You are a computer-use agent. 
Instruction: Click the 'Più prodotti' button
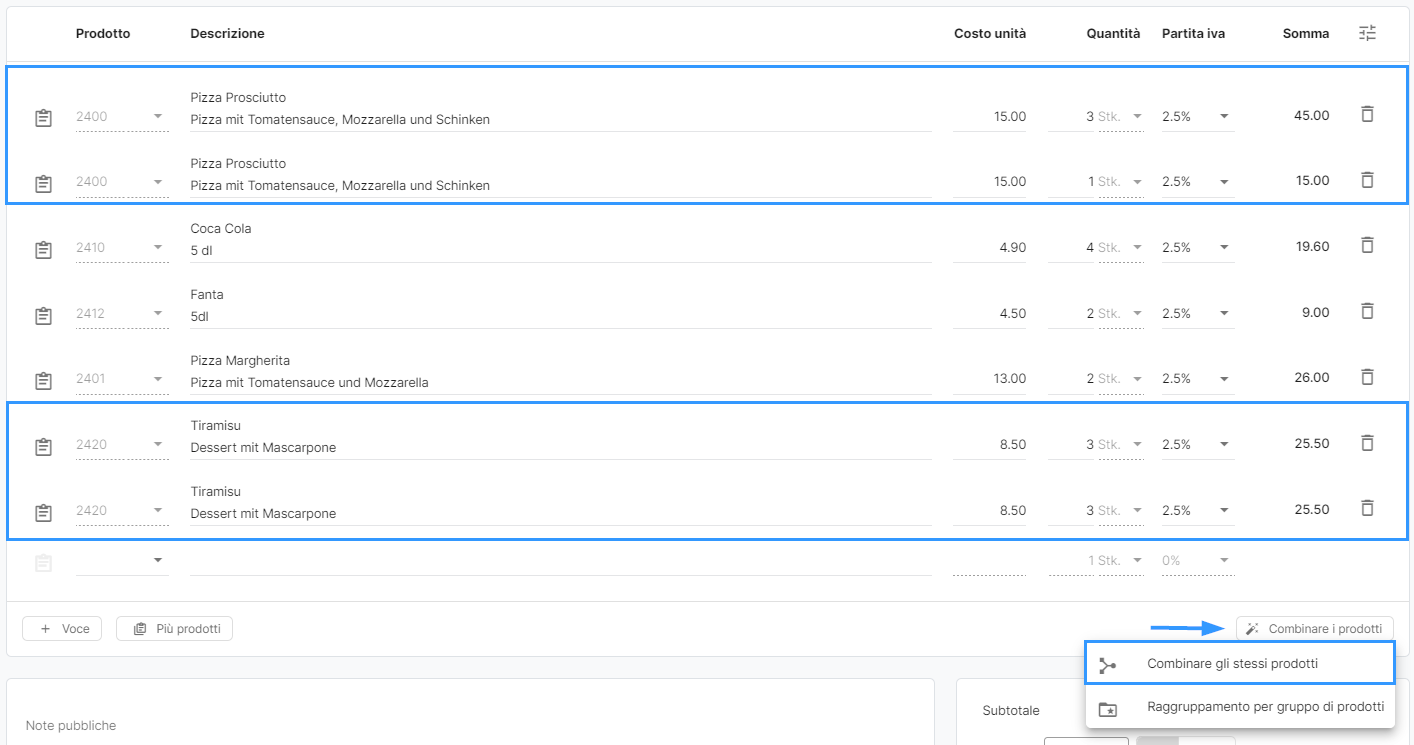tap(175, 629)
